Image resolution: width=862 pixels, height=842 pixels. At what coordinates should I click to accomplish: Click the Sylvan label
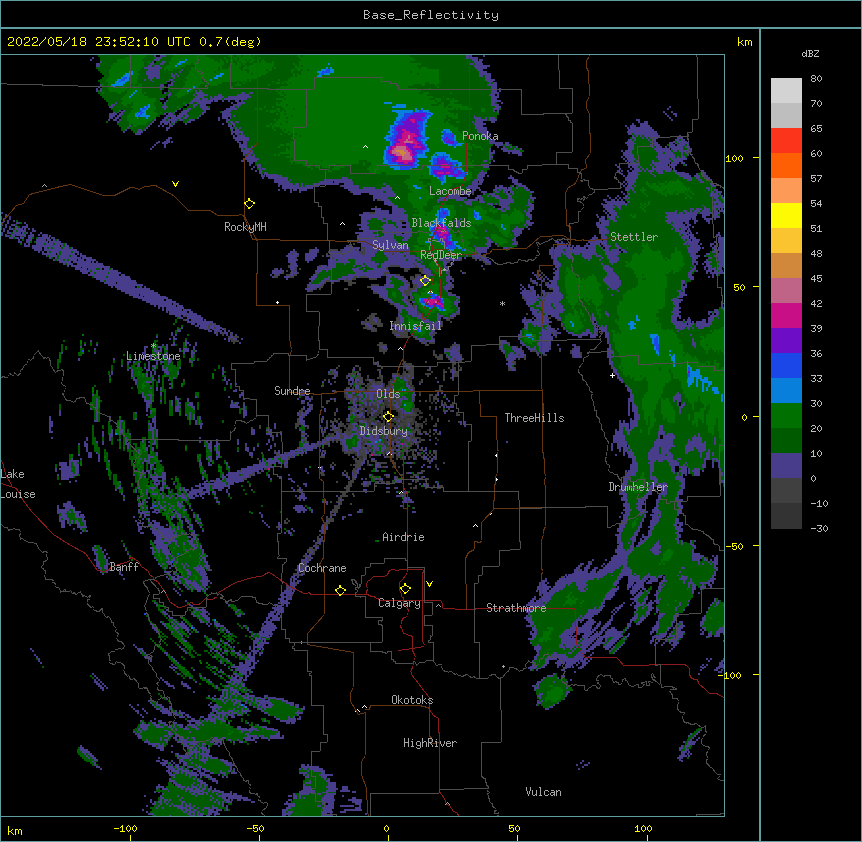pos(390,245)
